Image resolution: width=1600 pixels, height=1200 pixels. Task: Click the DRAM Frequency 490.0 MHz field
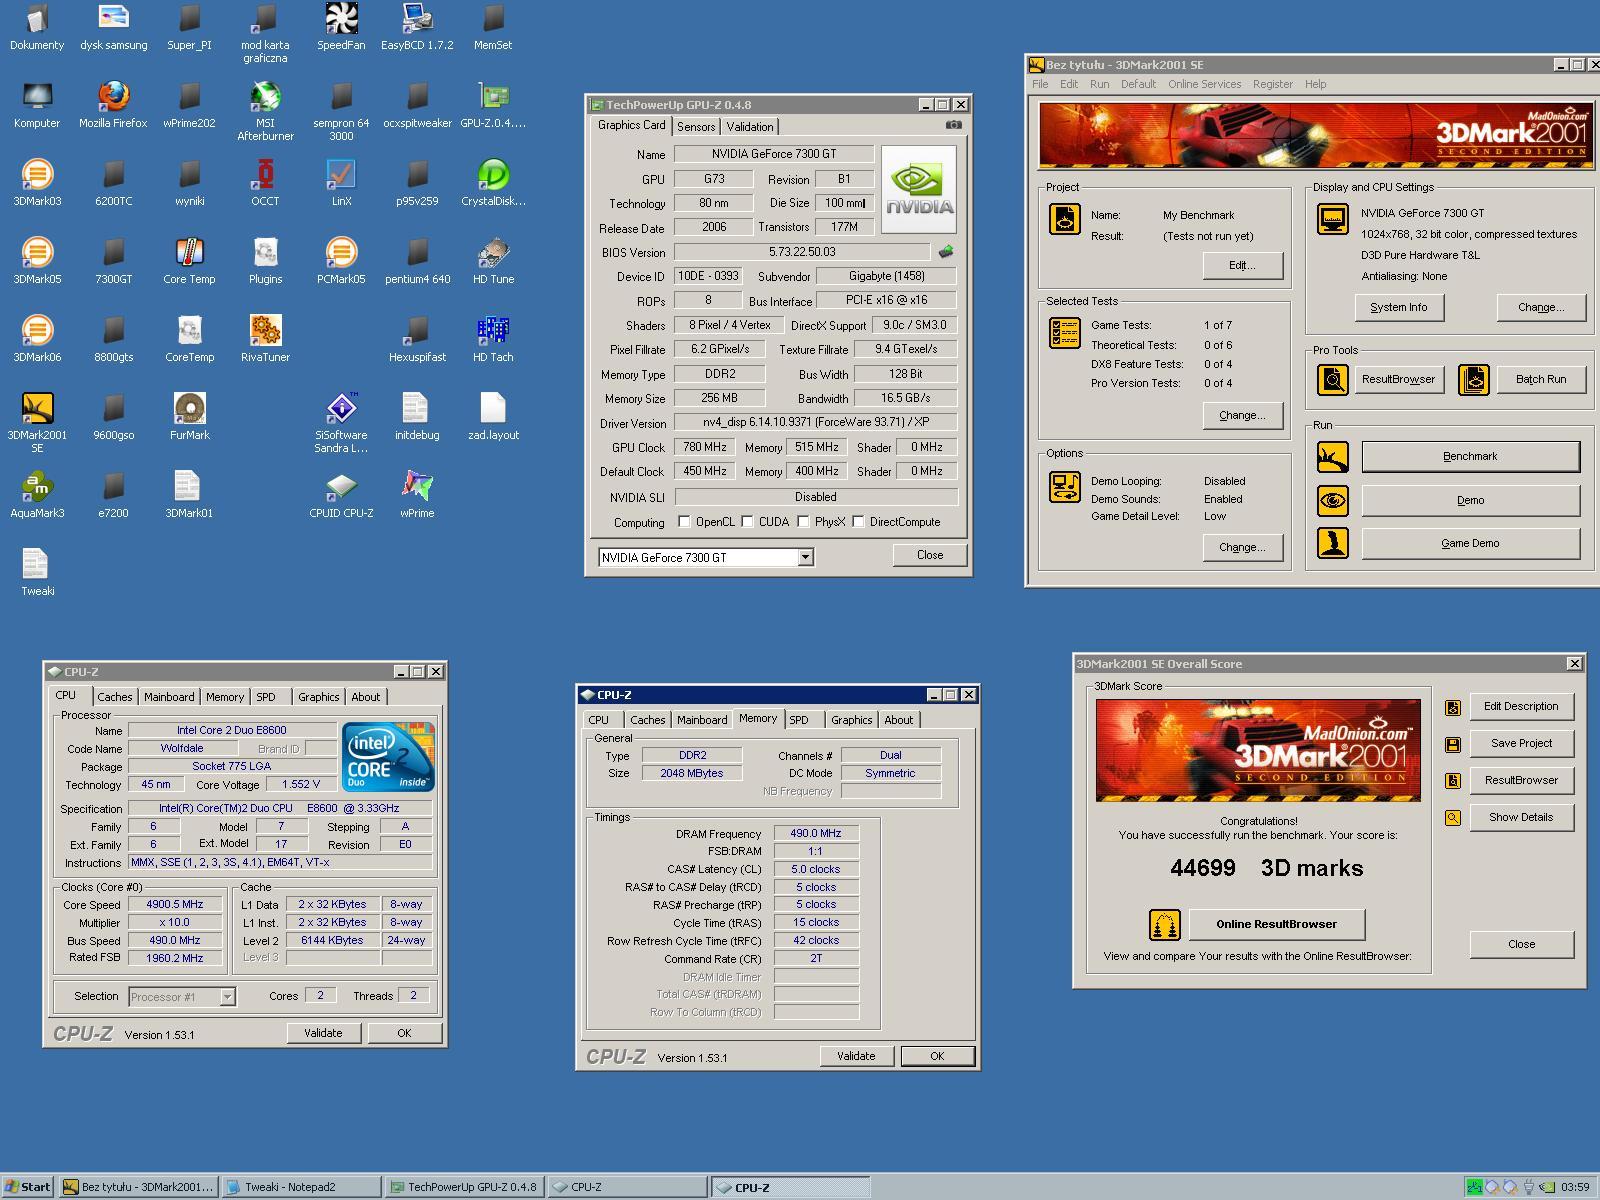click(816, 833)
